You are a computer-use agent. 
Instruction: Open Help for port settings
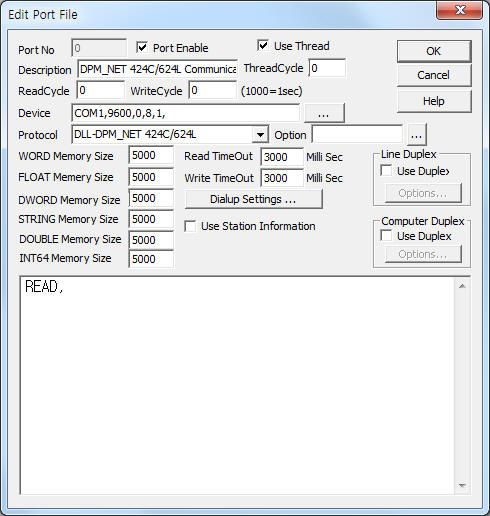click(434, 101)
